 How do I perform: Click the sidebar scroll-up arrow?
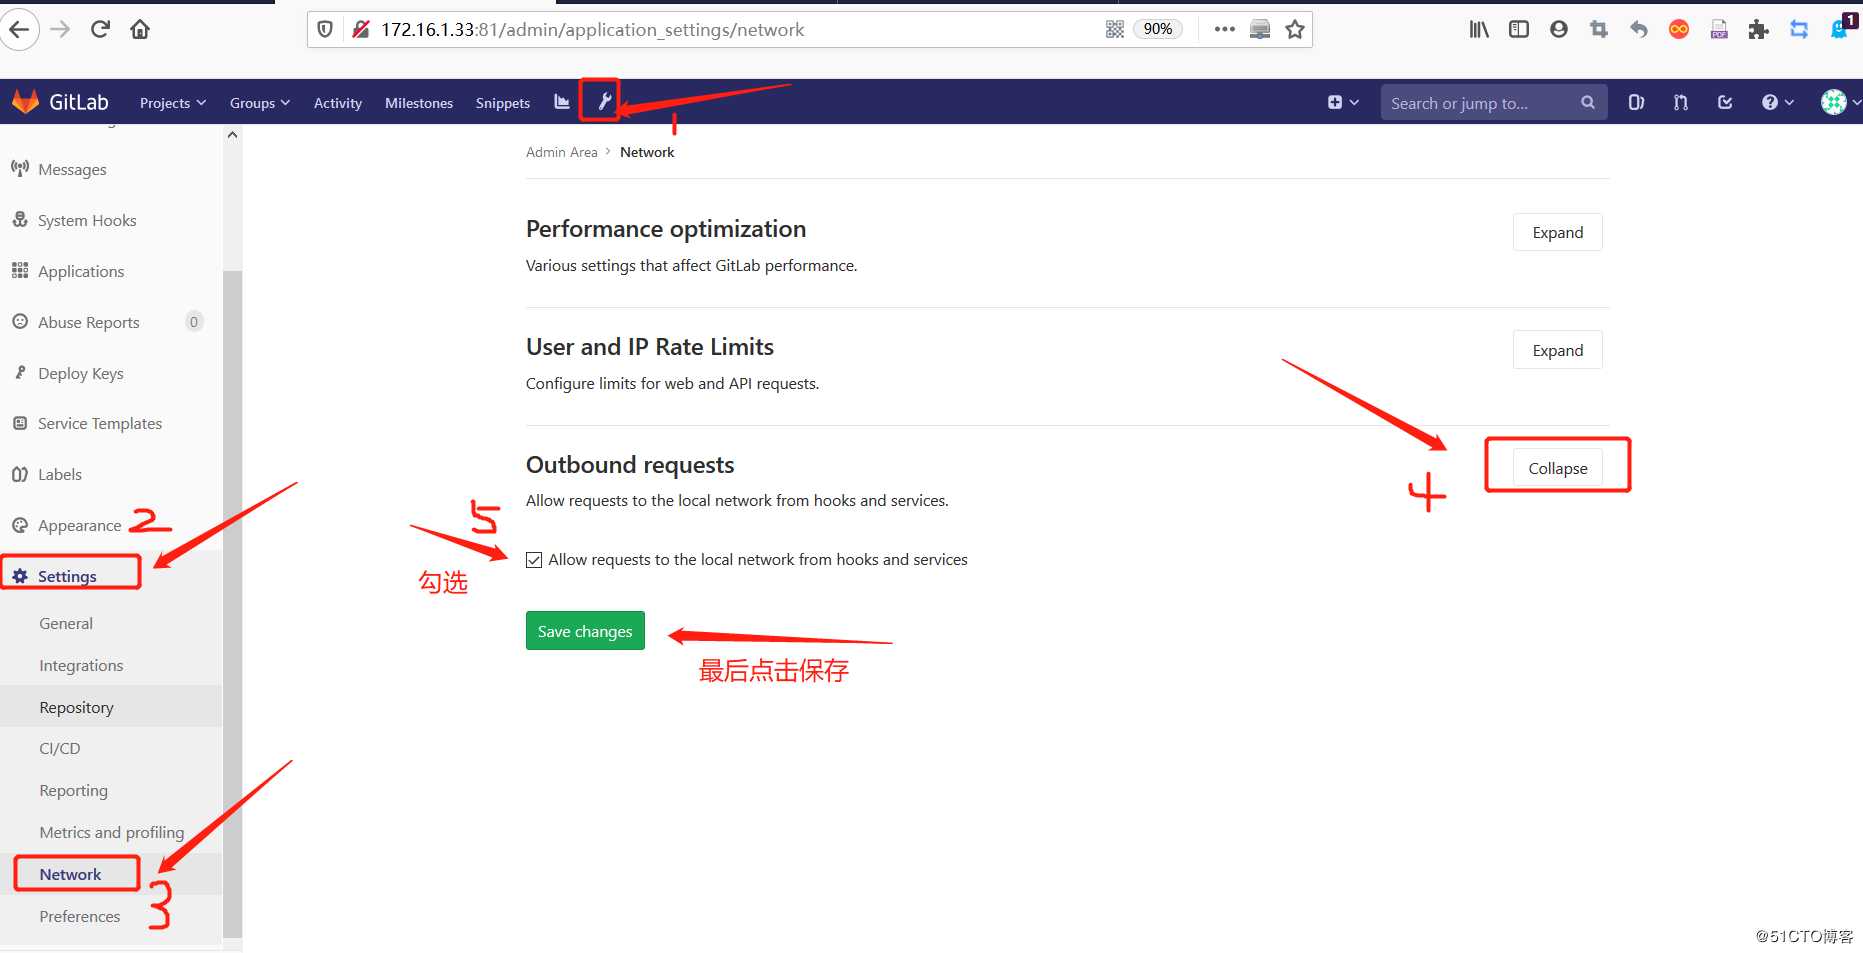(233, 134)
